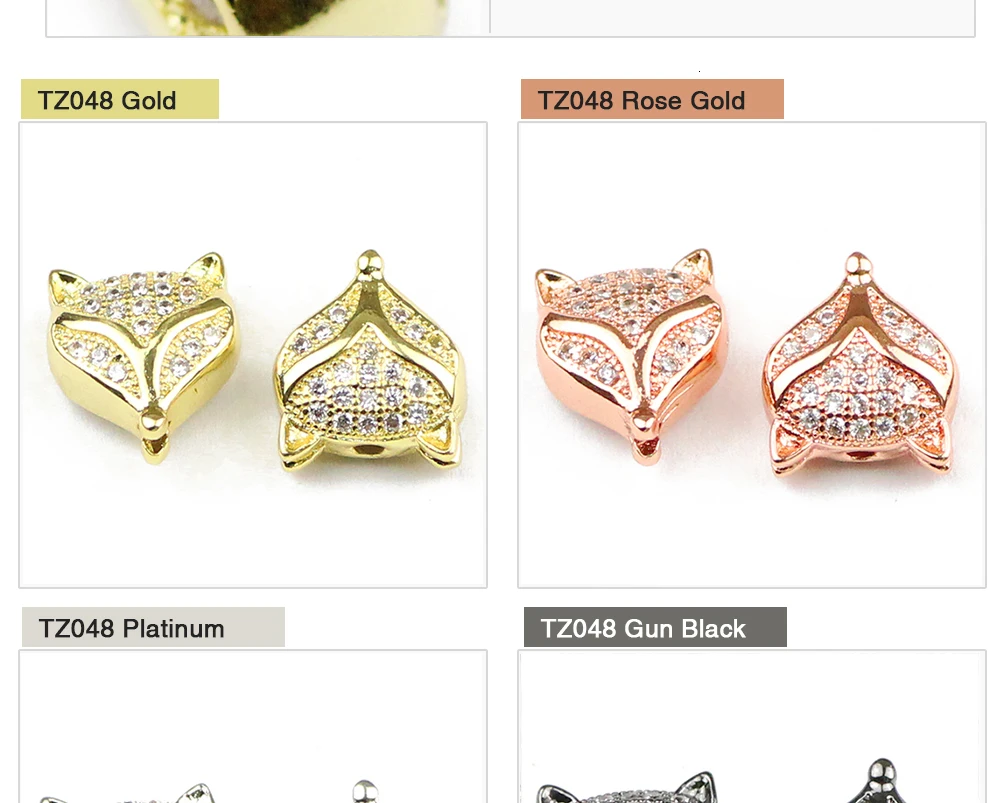The image size is (1000, 803).
Task: Select the front-facing rose gold fox bead
Action: pos(629,355)
